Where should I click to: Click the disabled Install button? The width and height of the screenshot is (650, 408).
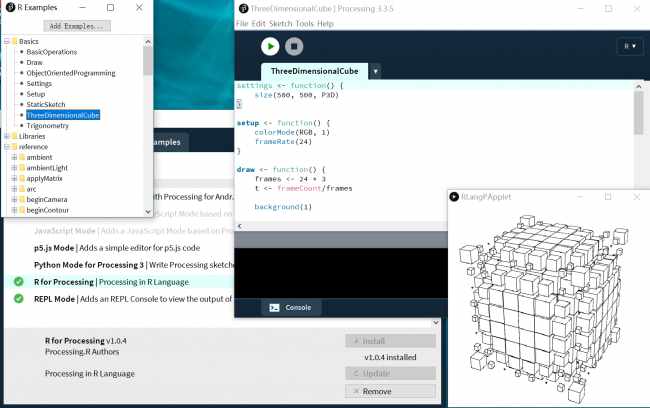click(390, 341)
